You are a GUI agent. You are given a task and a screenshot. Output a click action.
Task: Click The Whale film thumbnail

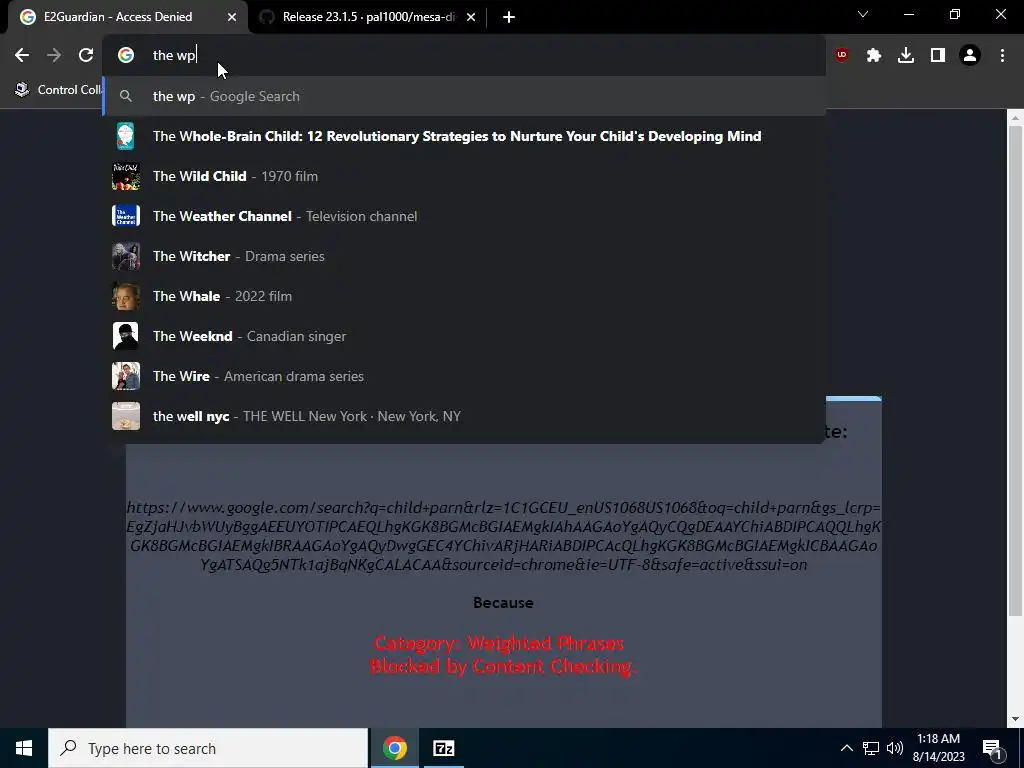click(125, 296)
